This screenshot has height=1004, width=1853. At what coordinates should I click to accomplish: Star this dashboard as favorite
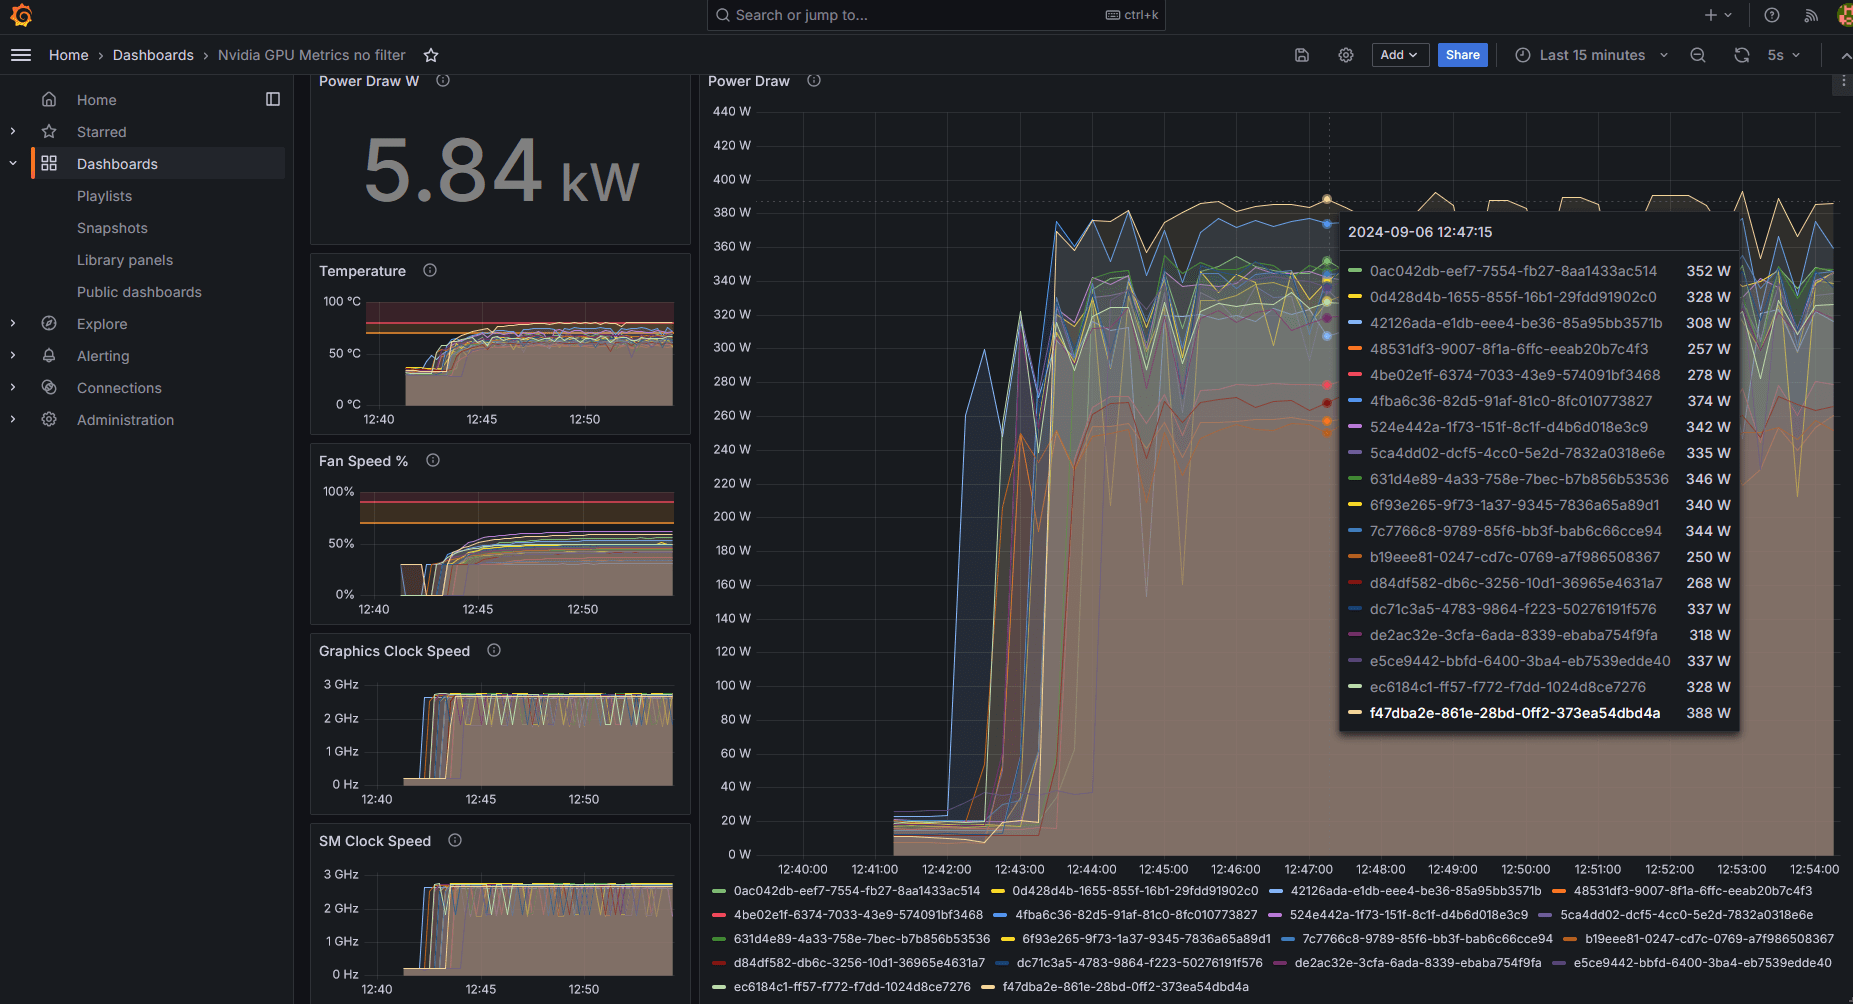click(431, 55)
